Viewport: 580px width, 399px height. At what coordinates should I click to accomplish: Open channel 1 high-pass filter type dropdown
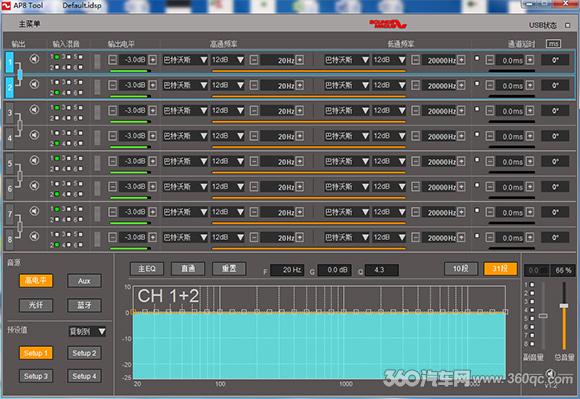click(185, 60)
